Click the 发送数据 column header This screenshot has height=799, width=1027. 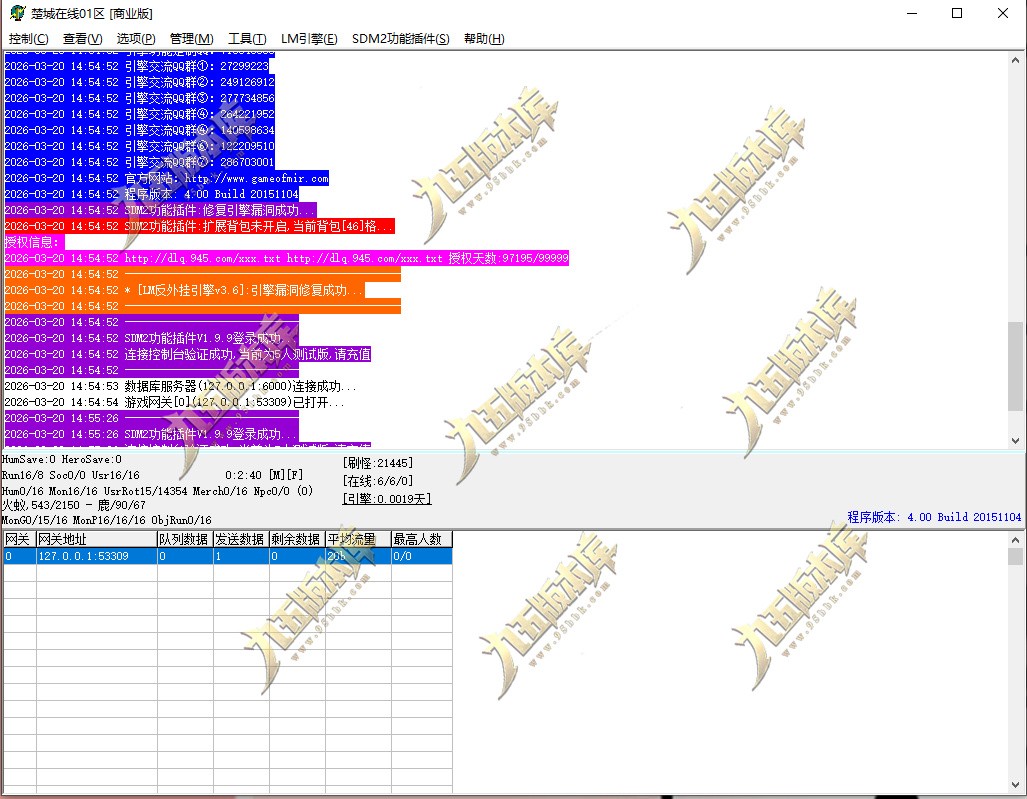click(241, 539)
